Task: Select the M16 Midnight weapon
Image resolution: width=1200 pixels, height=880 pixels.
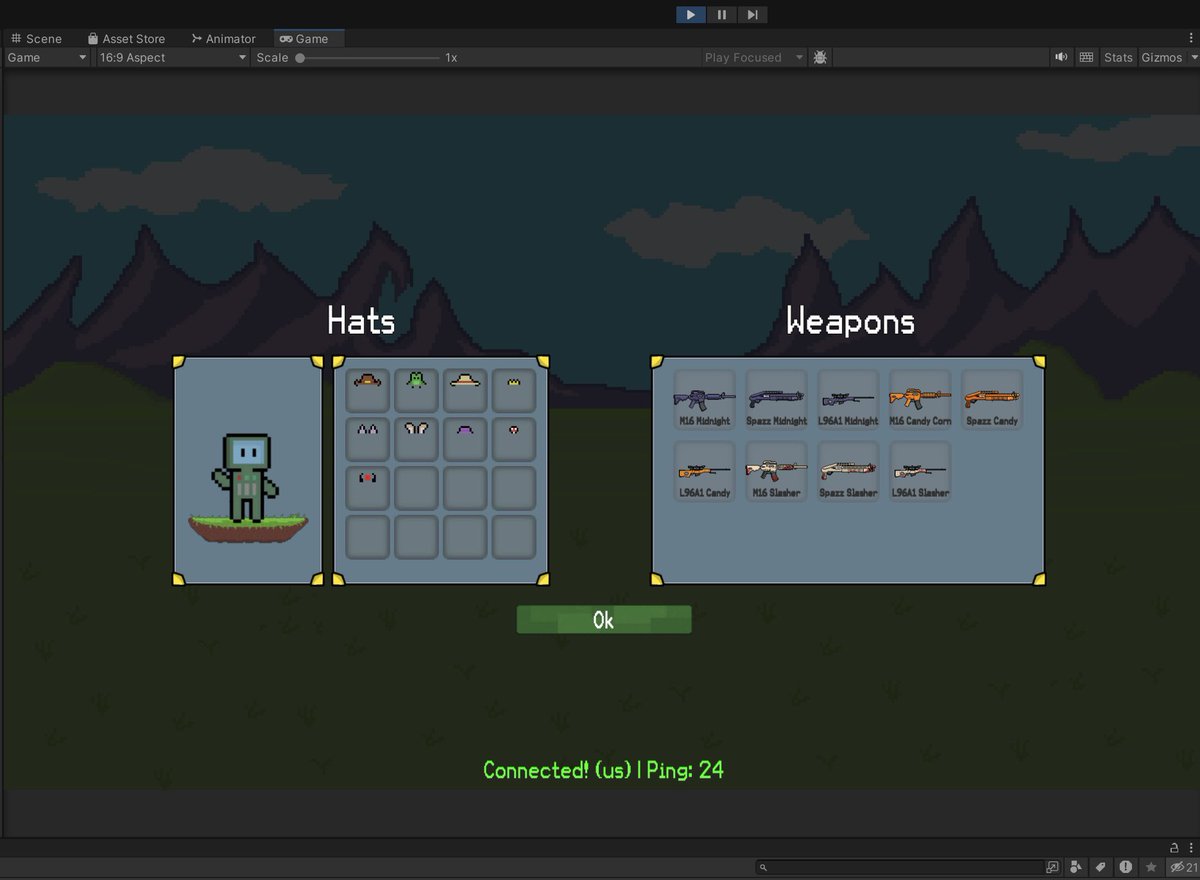Action: point(705,400)
